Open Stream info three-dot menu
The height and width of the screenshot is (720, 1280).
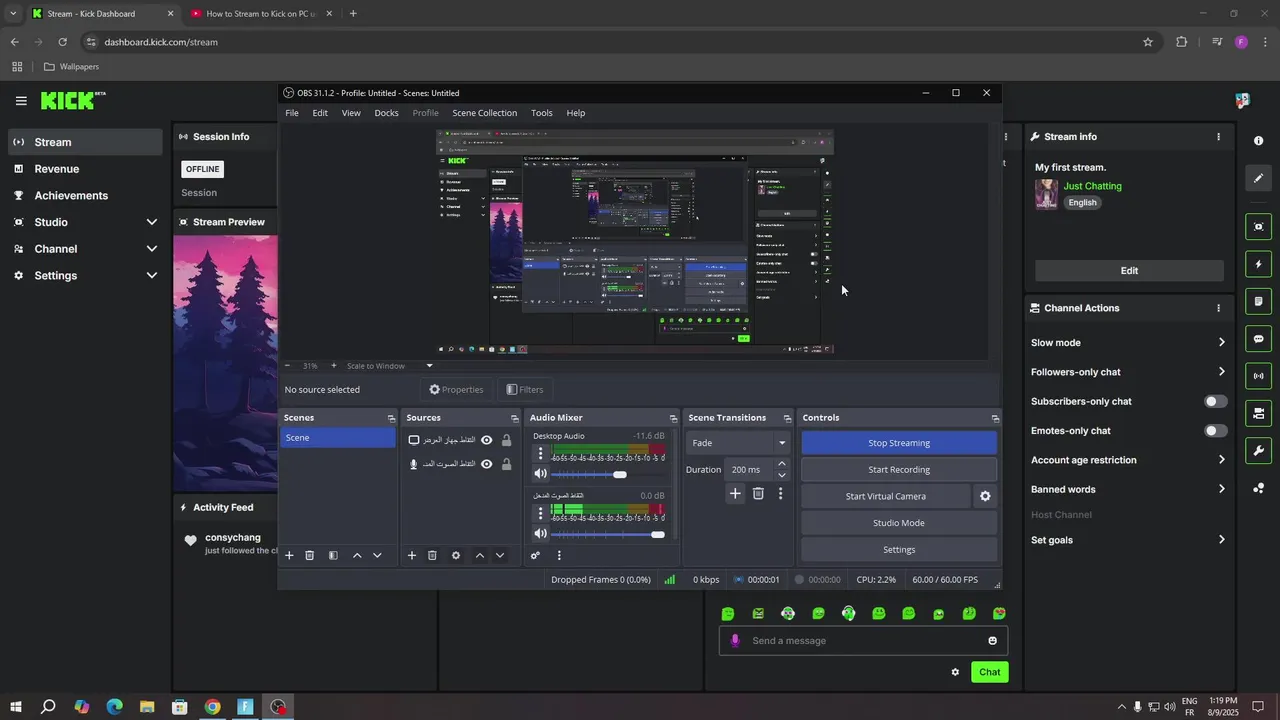pyautogui.click(x=1218, y=137)
